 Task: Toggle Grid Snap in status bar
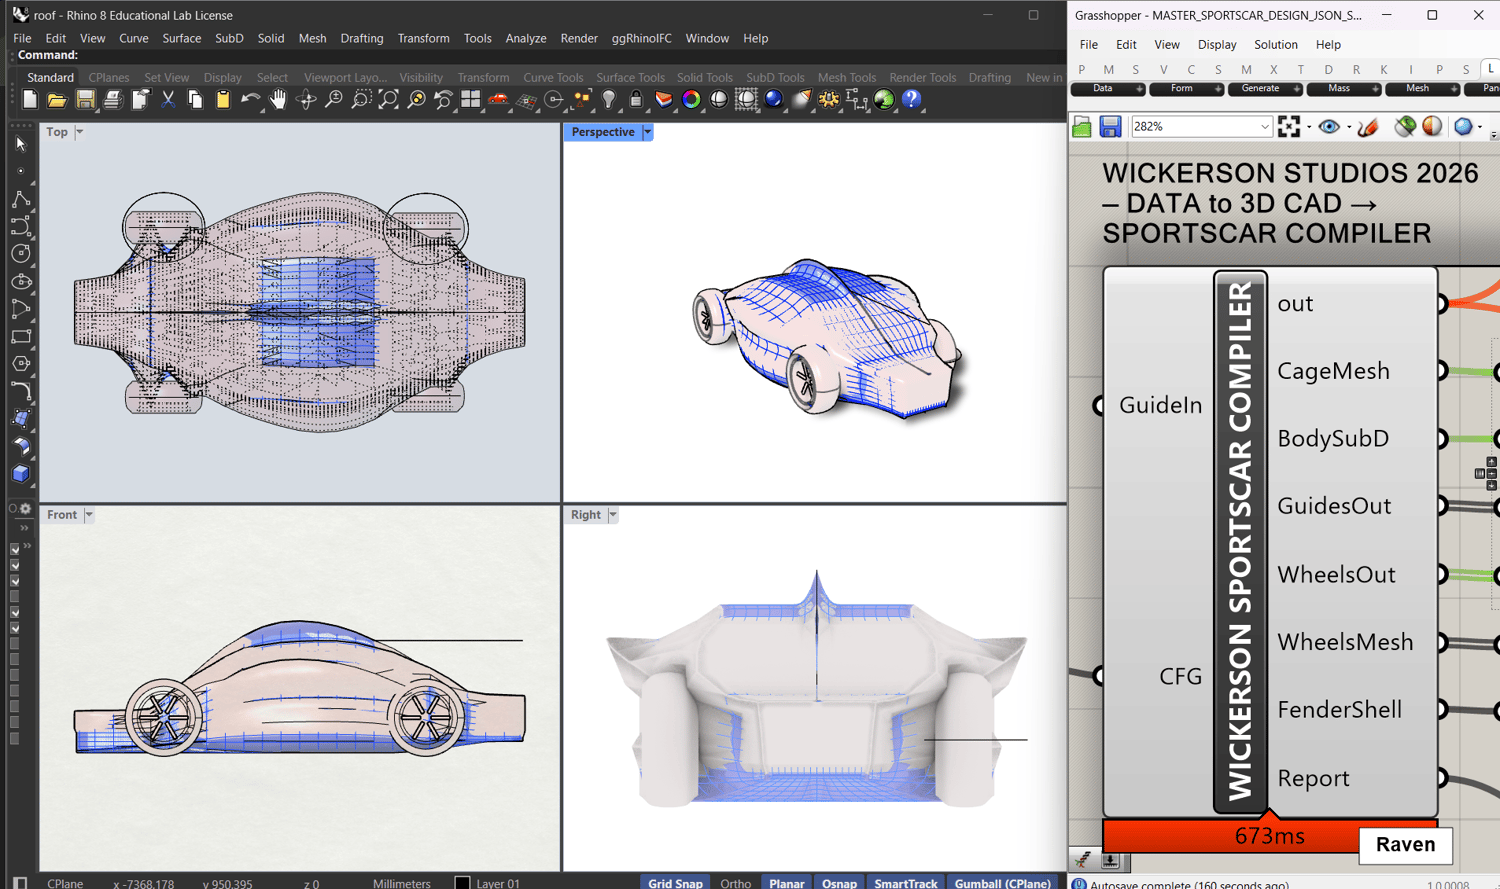tap(675, 883)
